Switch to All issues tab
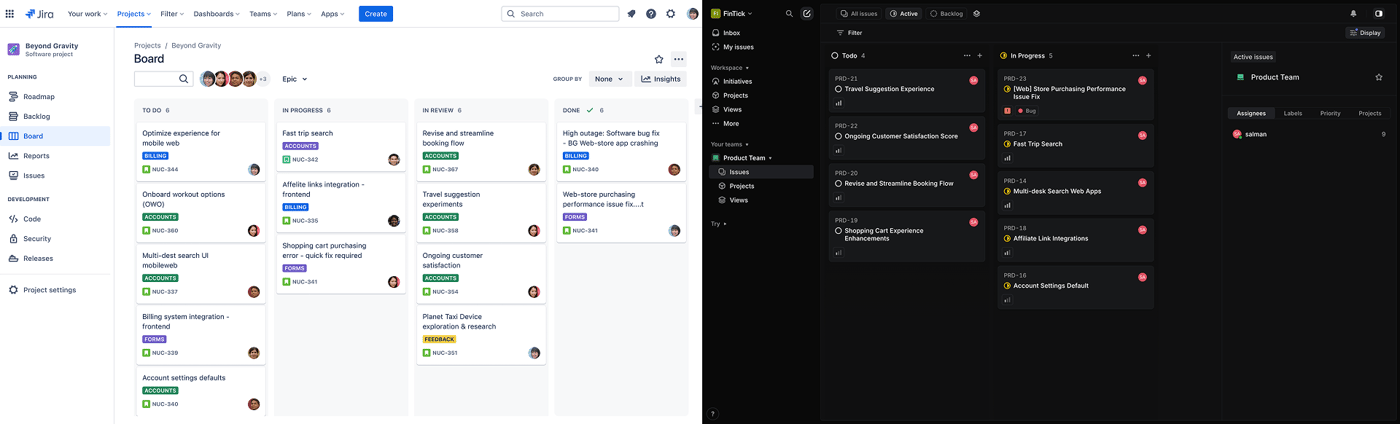Image resolution: width=1400 pixels, height=424 pixels. pyautogui.click(x=859, y=14)
